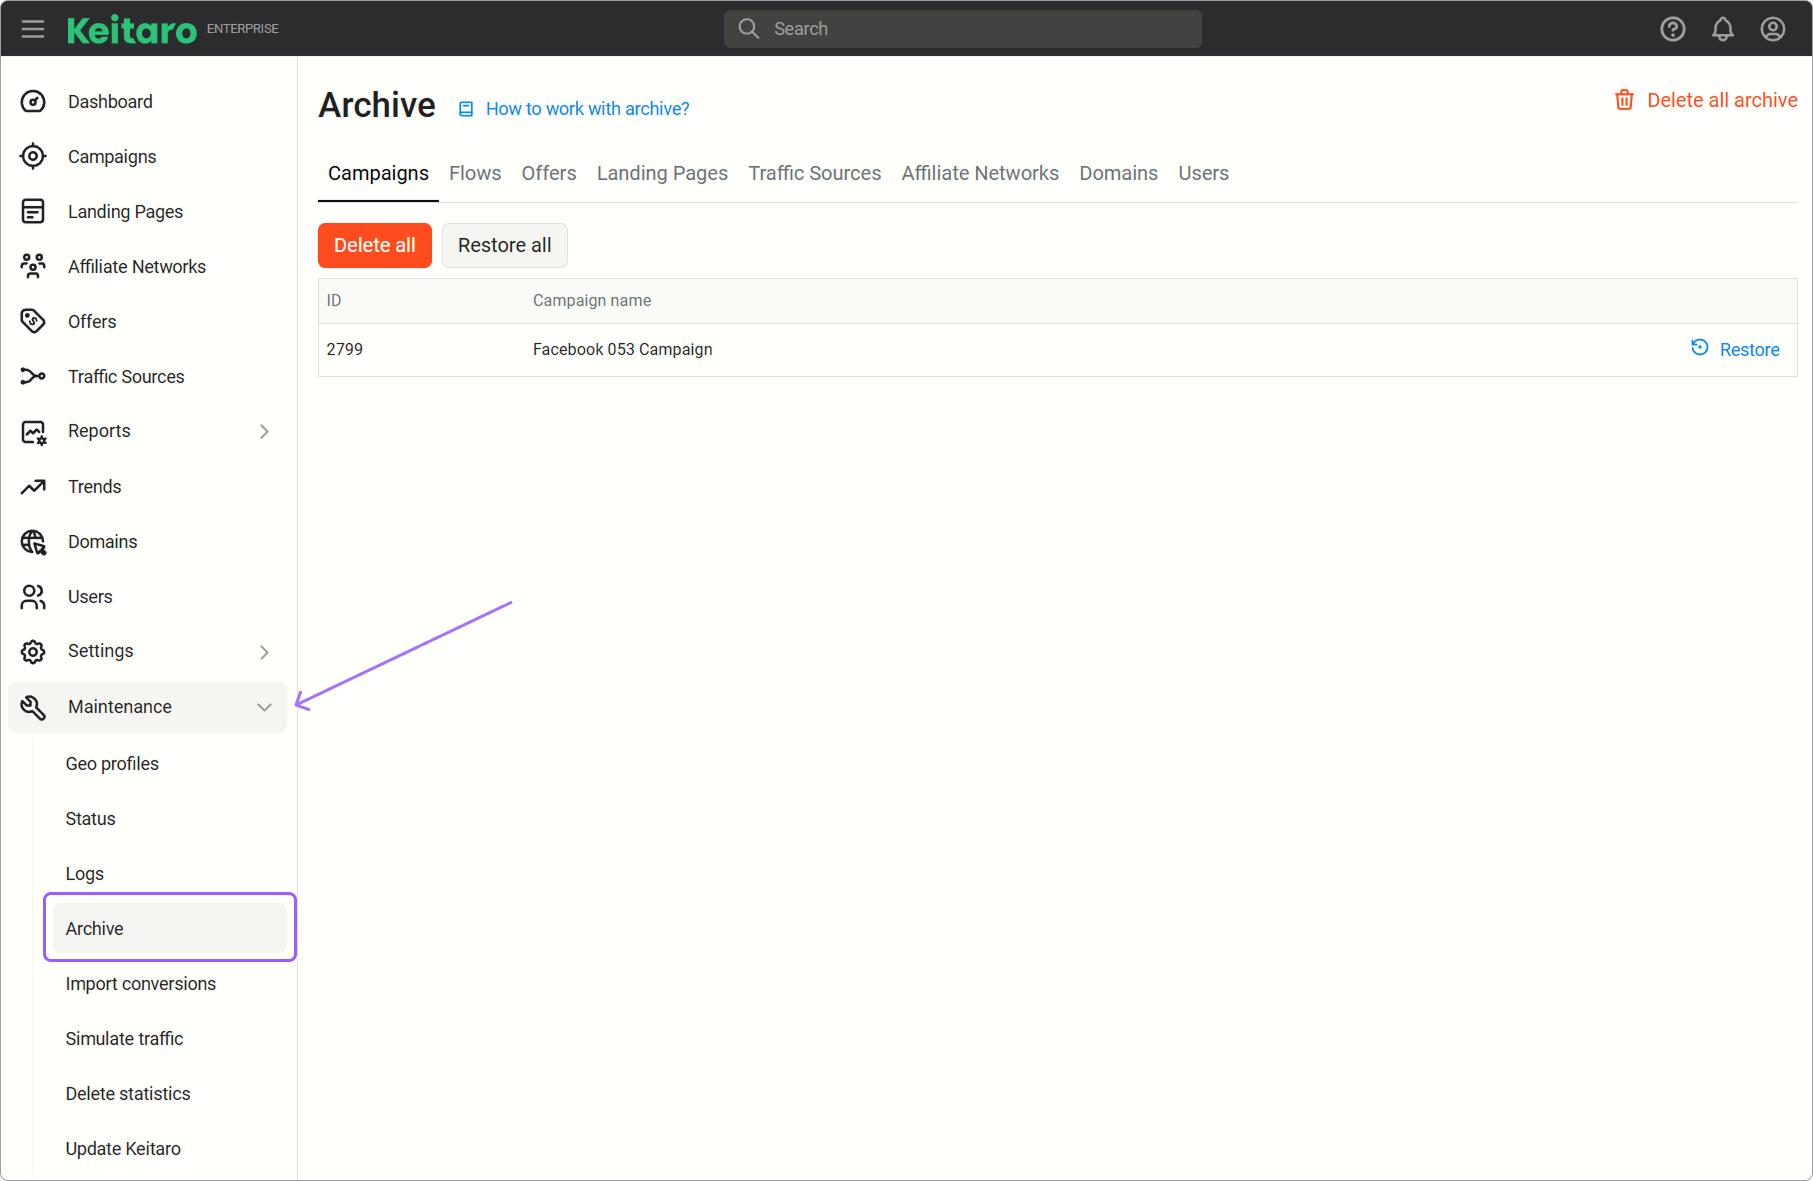Click the Offers tag icon

(33, 321)
